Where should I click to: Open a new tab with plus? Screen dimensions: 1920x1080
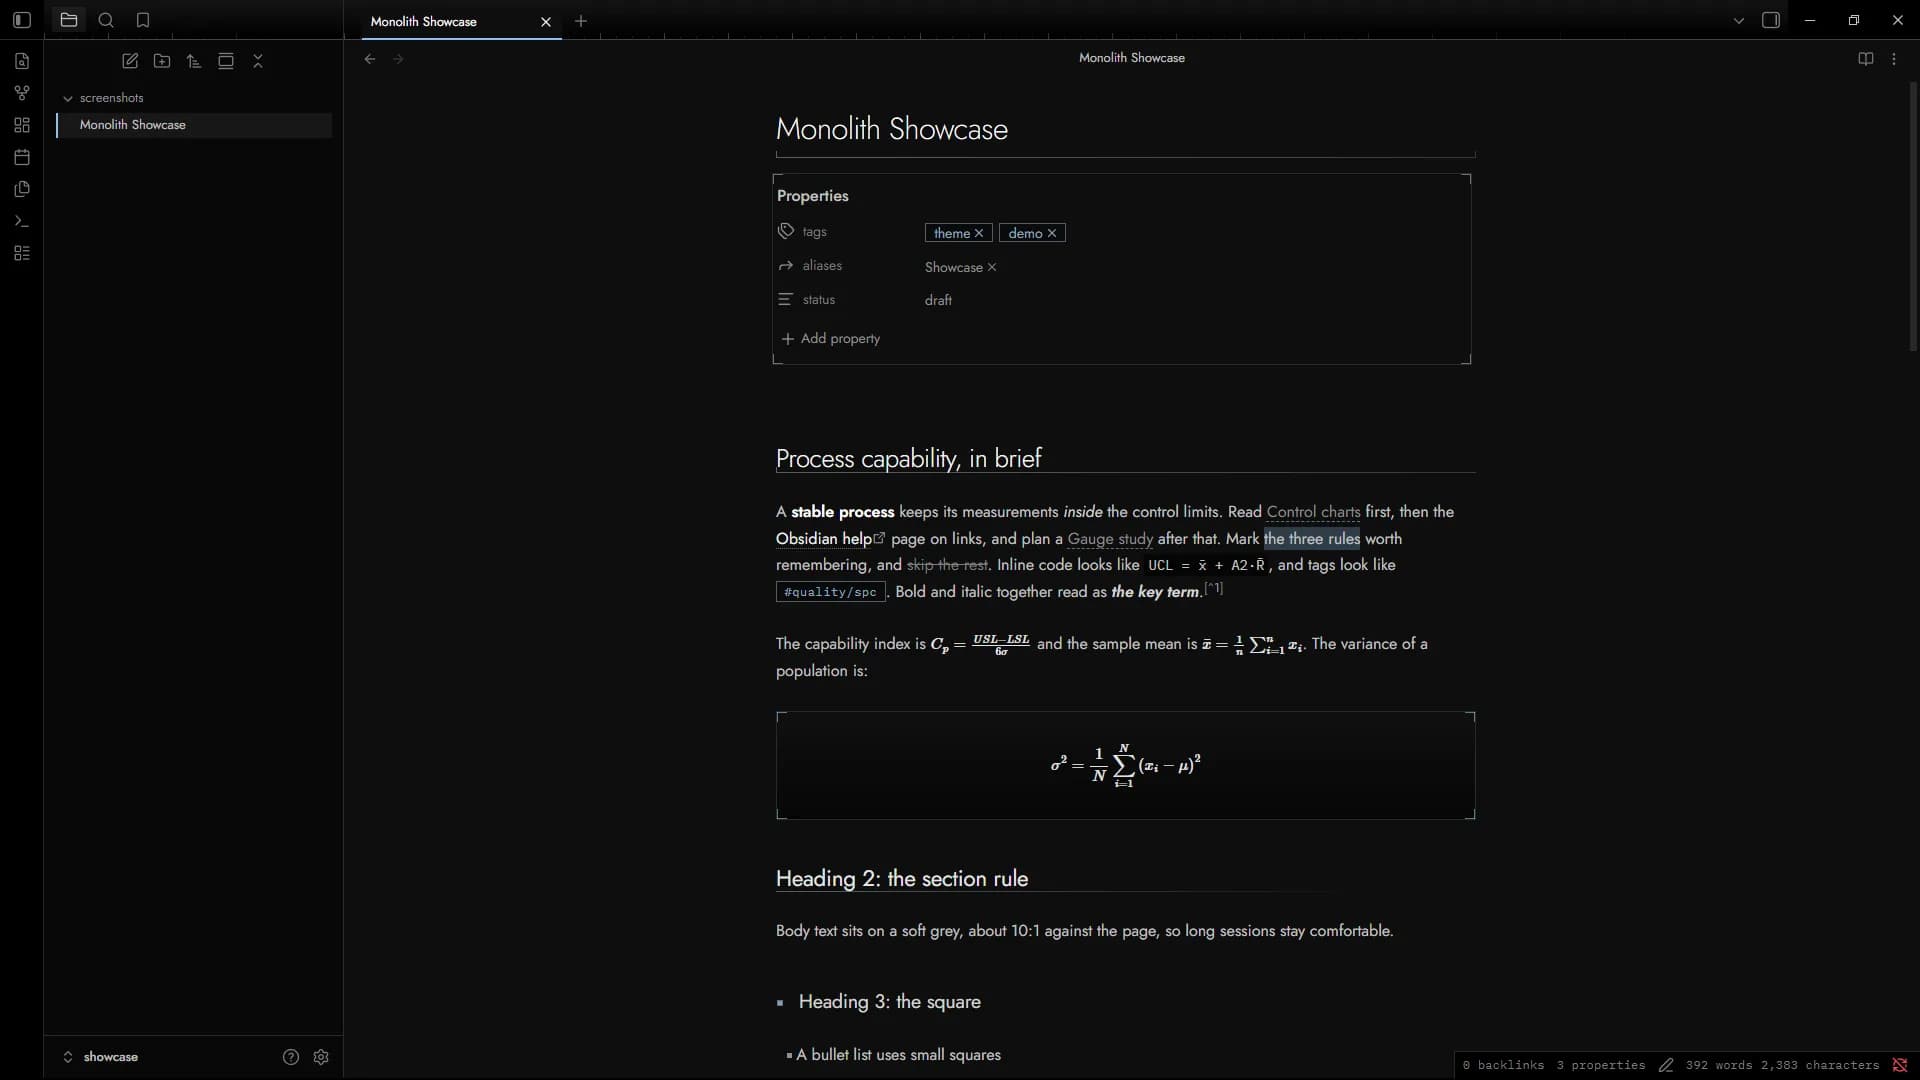tap(581, 21)
